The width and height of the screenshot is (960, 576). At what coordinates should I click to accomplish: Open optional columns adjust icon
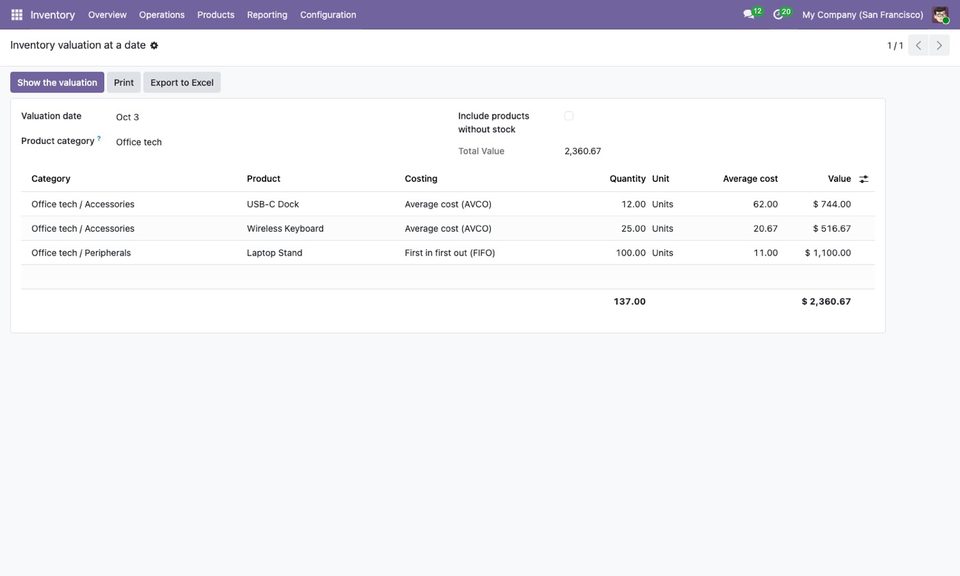click(864, 179)
